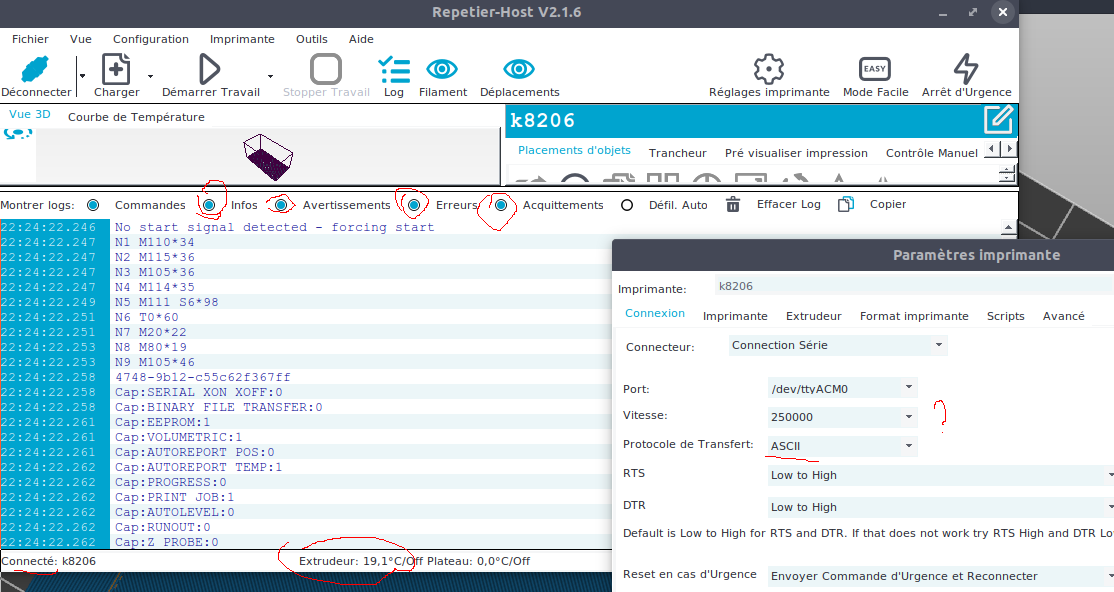Click the Effacer Log trash icon
This screenshot has height=592, width=1114.
[x=732, y=205]
